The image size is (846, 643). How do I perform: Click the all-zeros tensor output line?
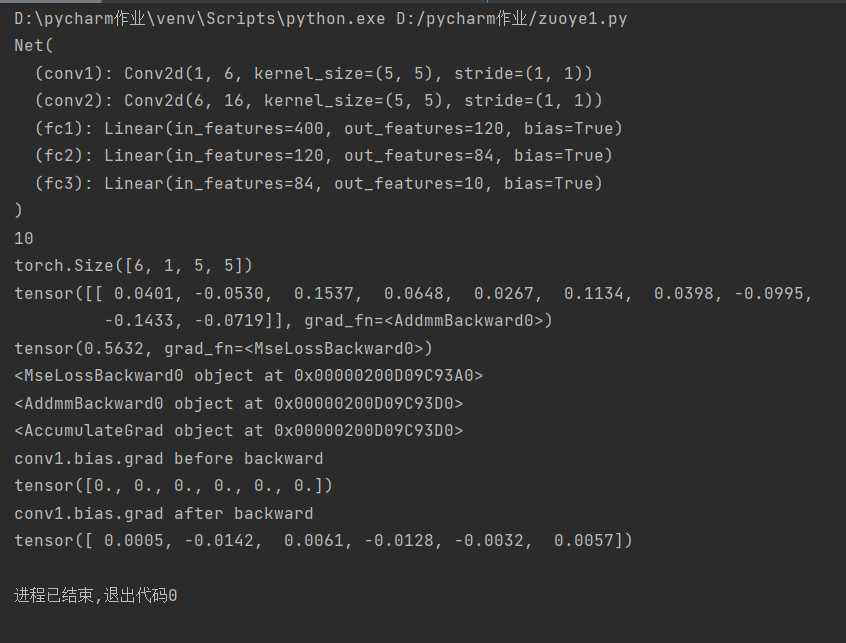(x=173, y=486)
